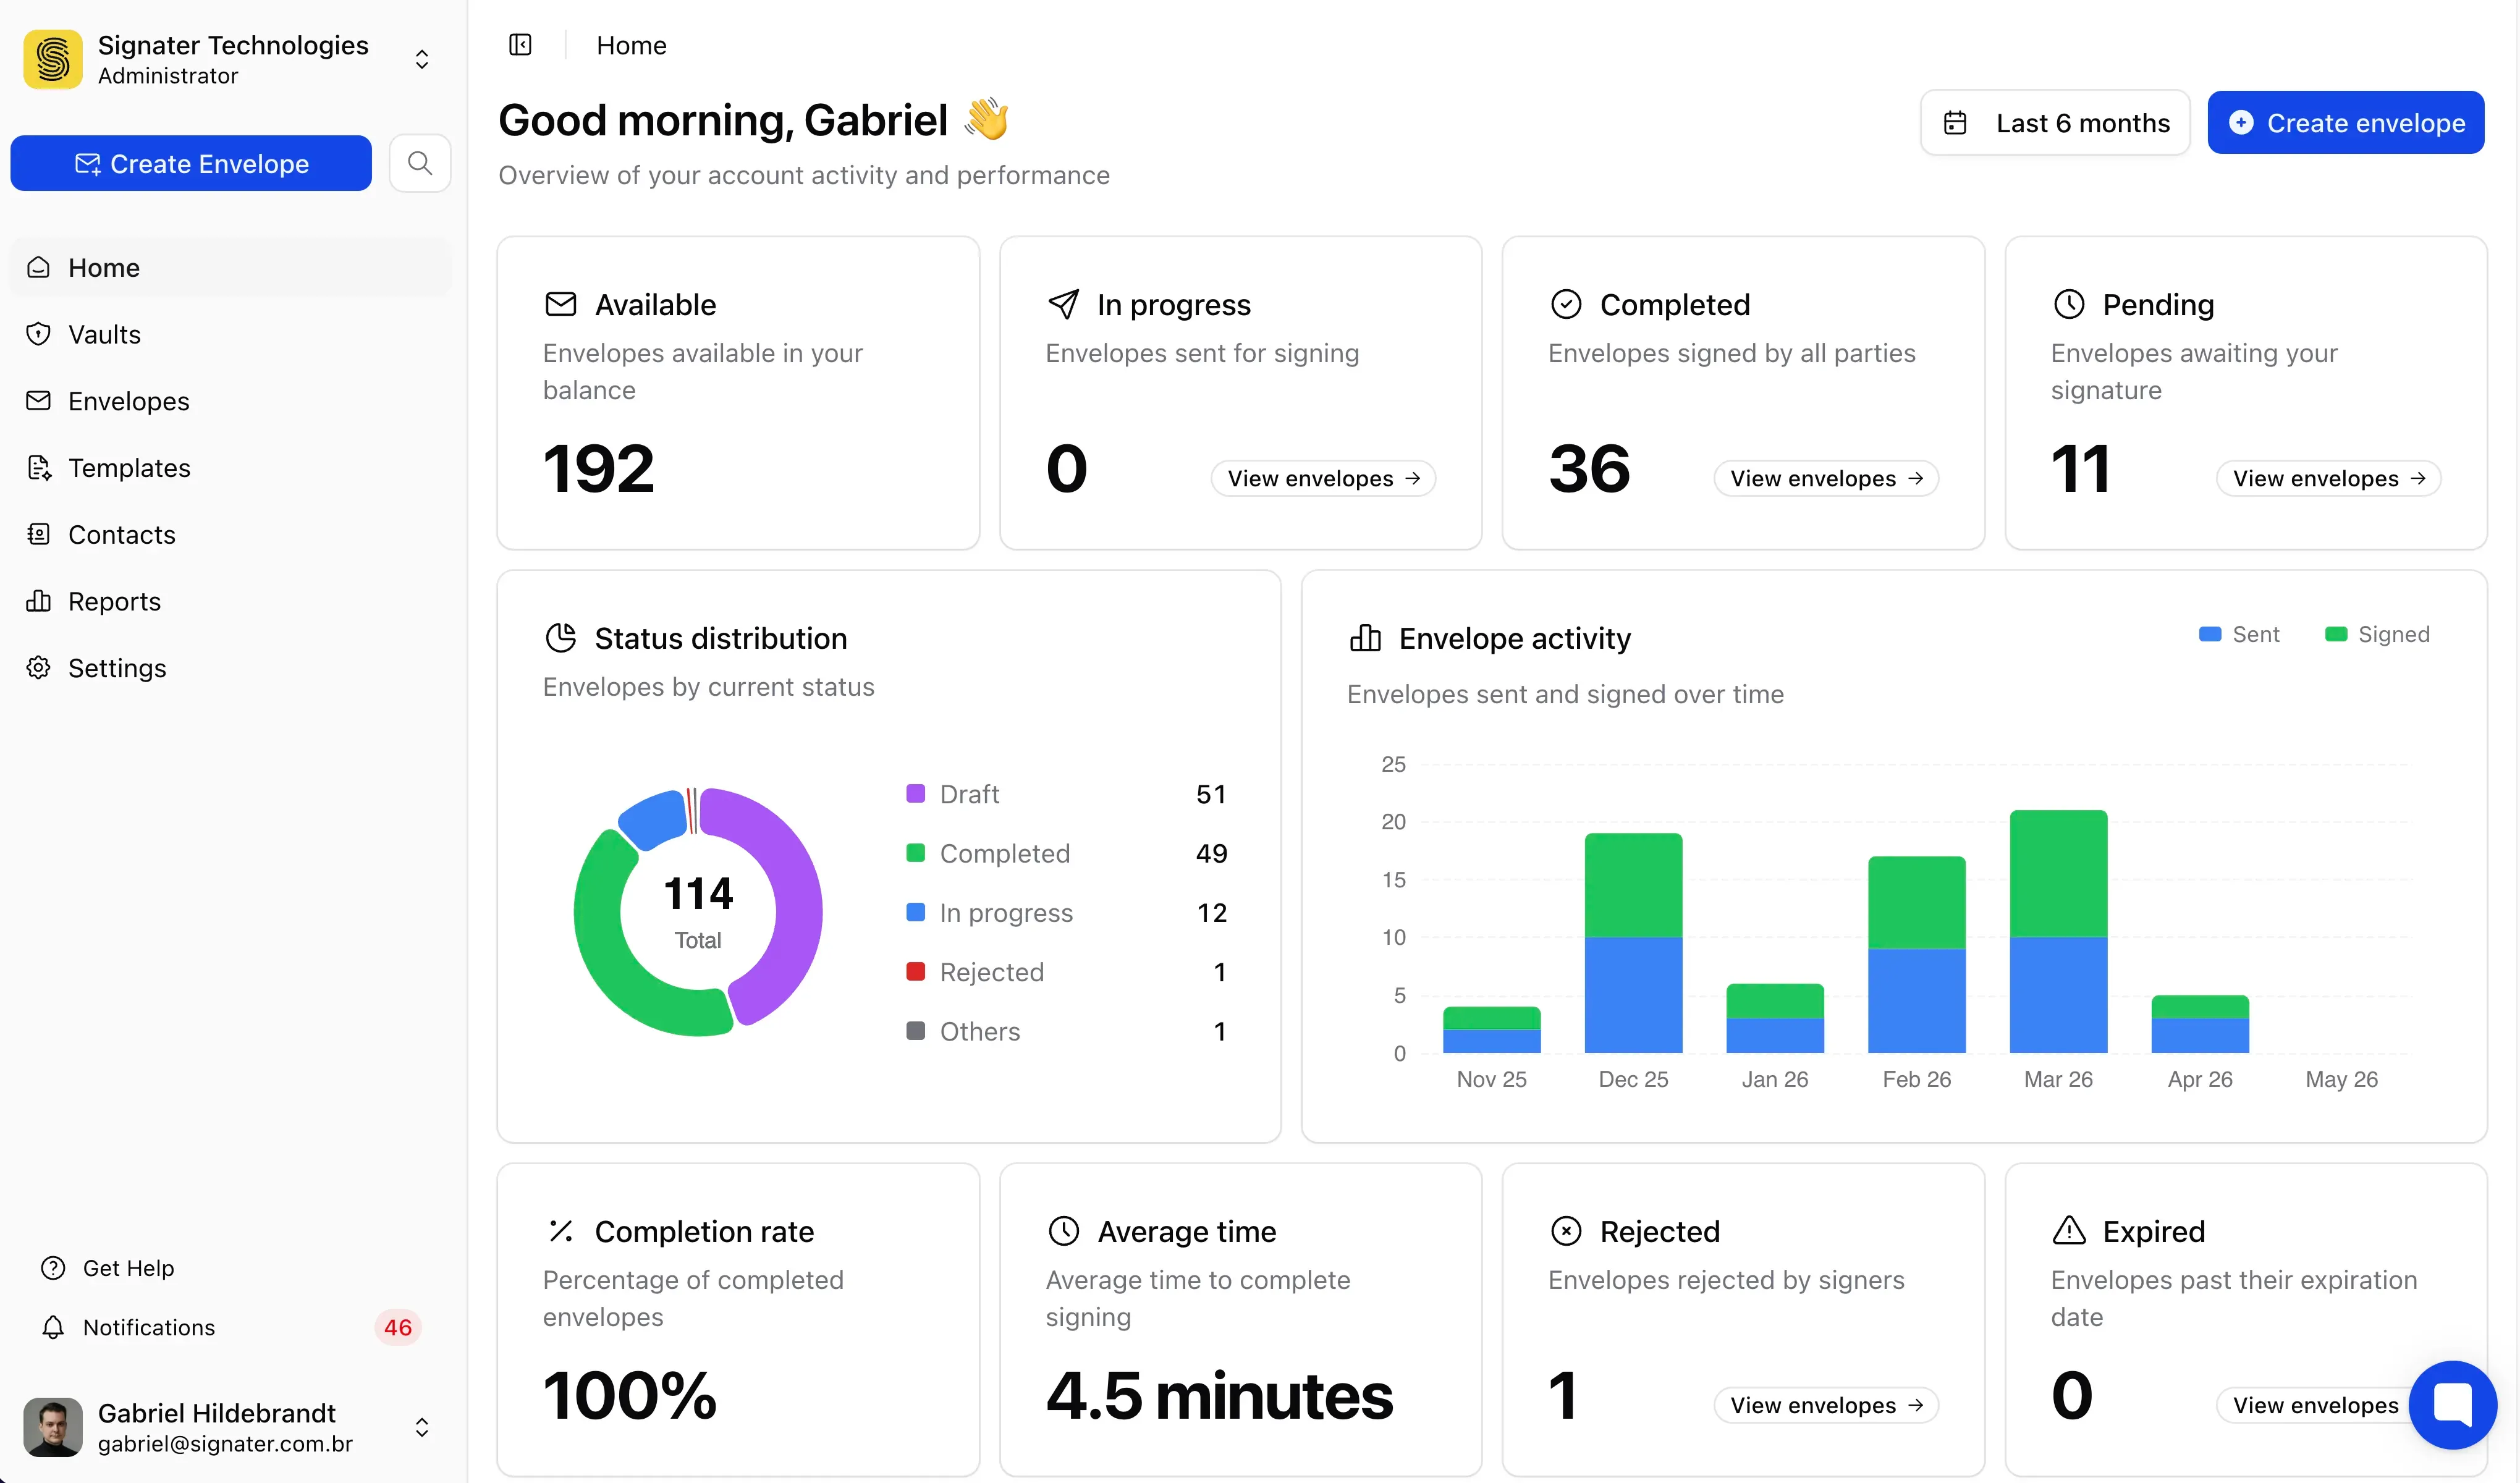Click the green Completed legend swatch

point(915,853)
